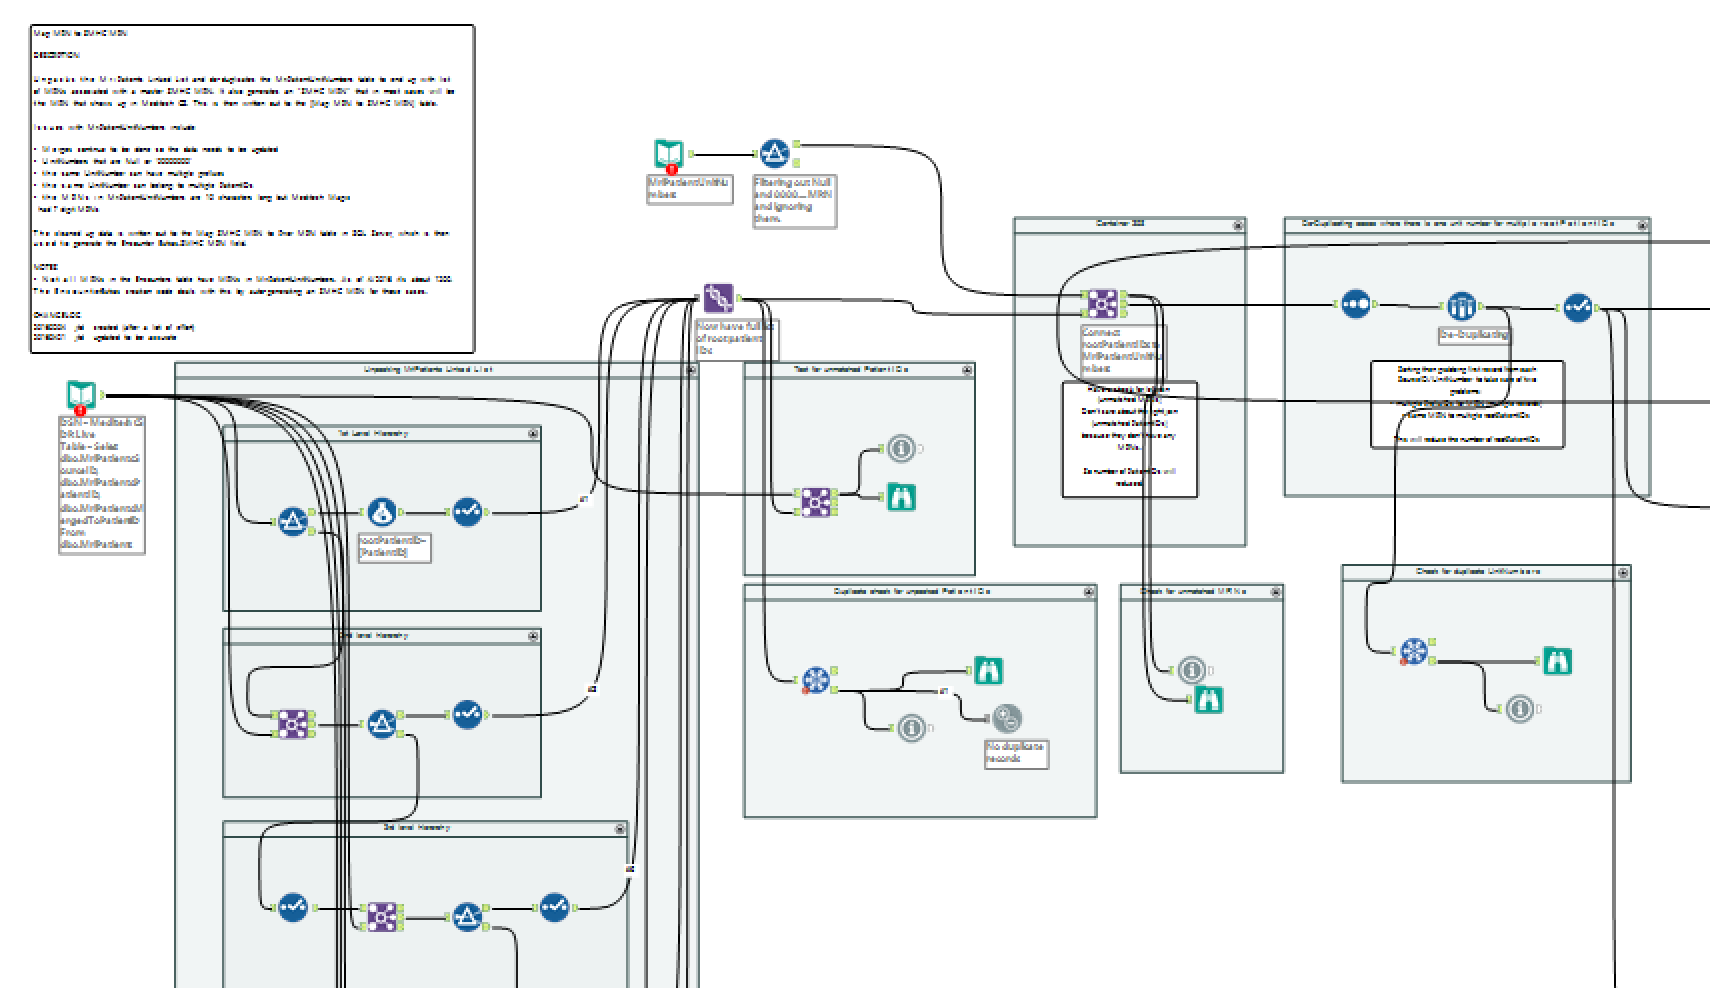Click Browse tool in Duplicate check PatientIDs container
The image size is (1710, 988).
pyautogui.click(x=988, y=671)
